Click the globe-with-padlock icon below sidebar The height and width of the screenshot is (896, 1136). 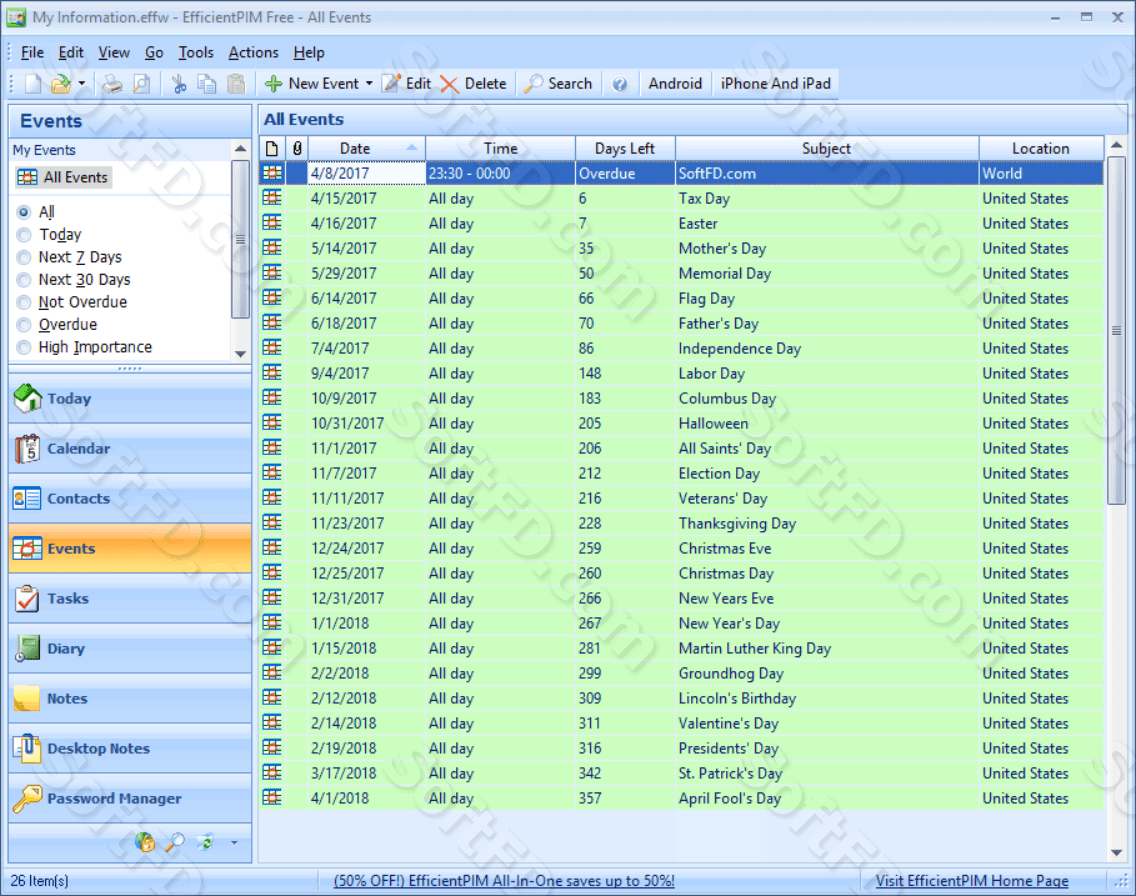[x=145, y=842]
